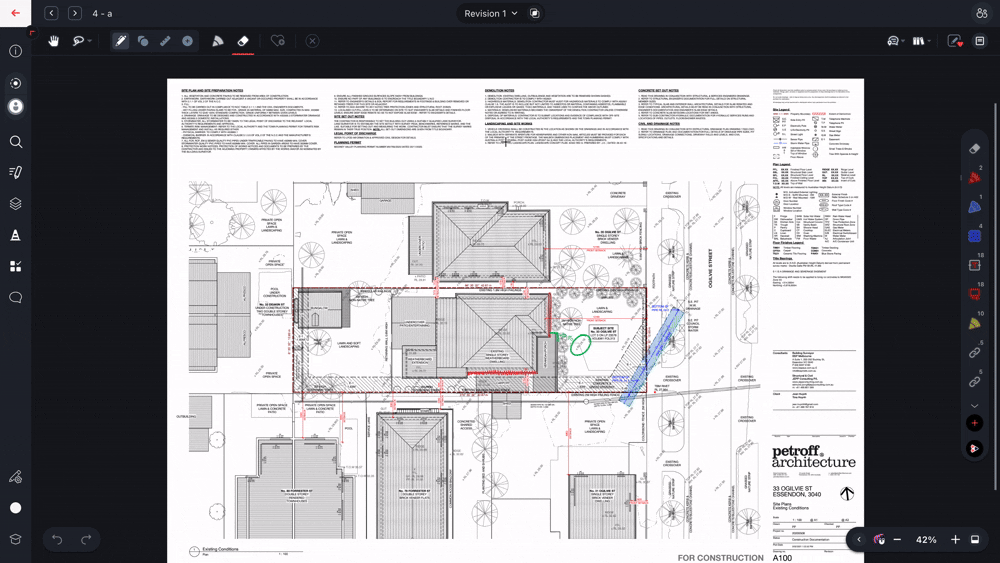Click the red back arrow

pyautogui.click(x=15, y=13)
